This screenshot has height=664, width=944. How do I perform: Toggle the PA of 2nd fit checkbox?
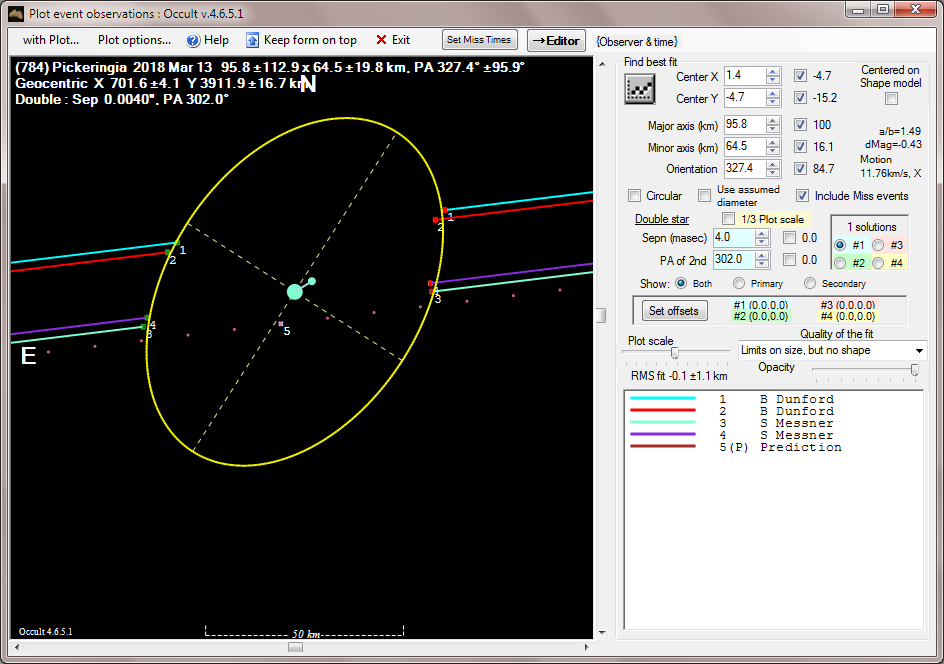[x=789, y=259]
